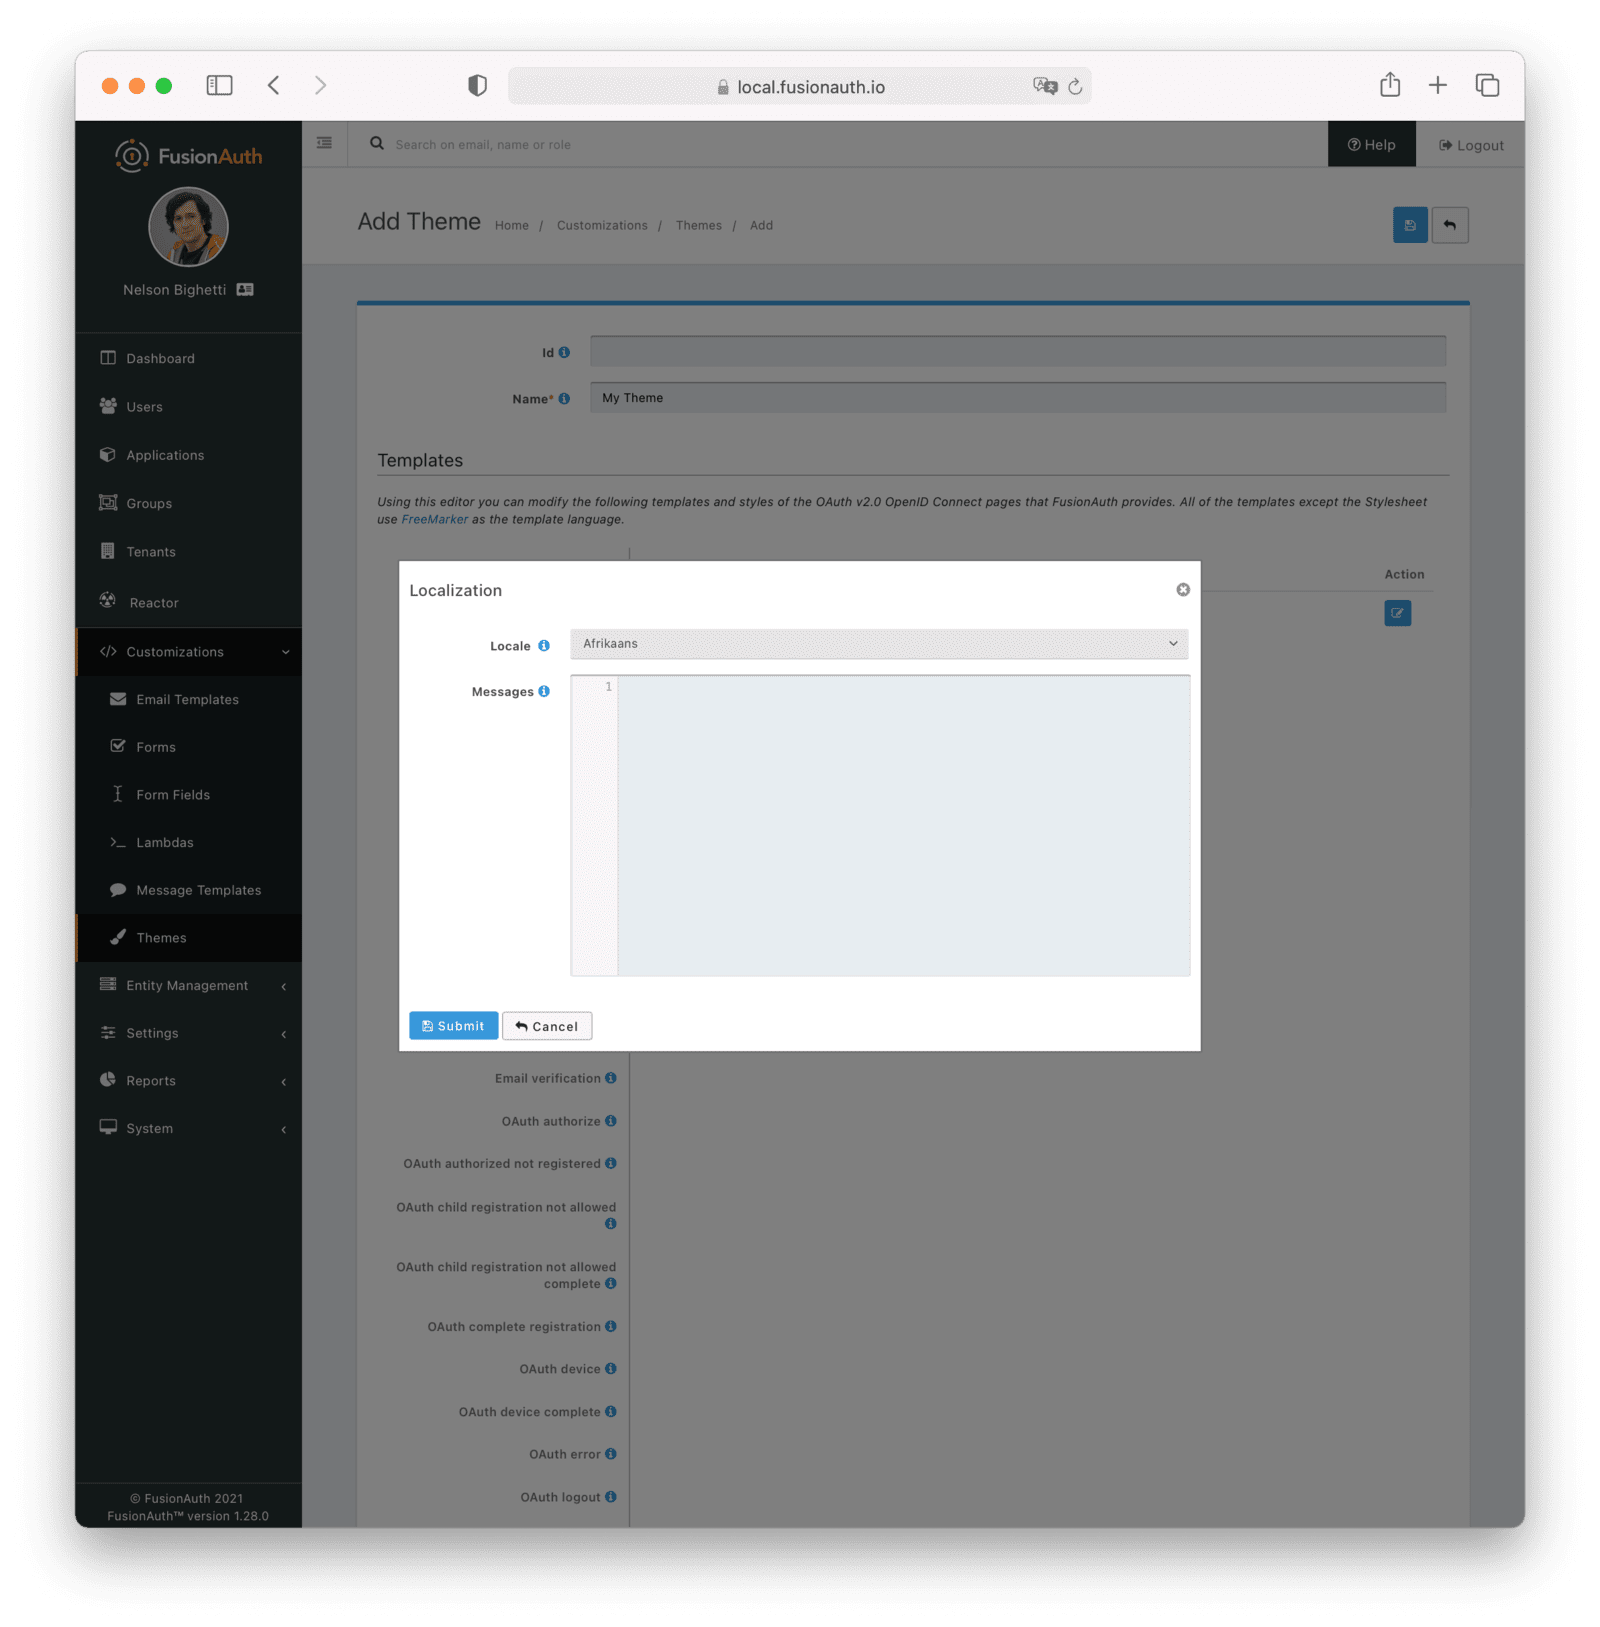Viewport: 1600px width, 1627px height.
Task: Expand the Settings menu
Action: 189,1033
